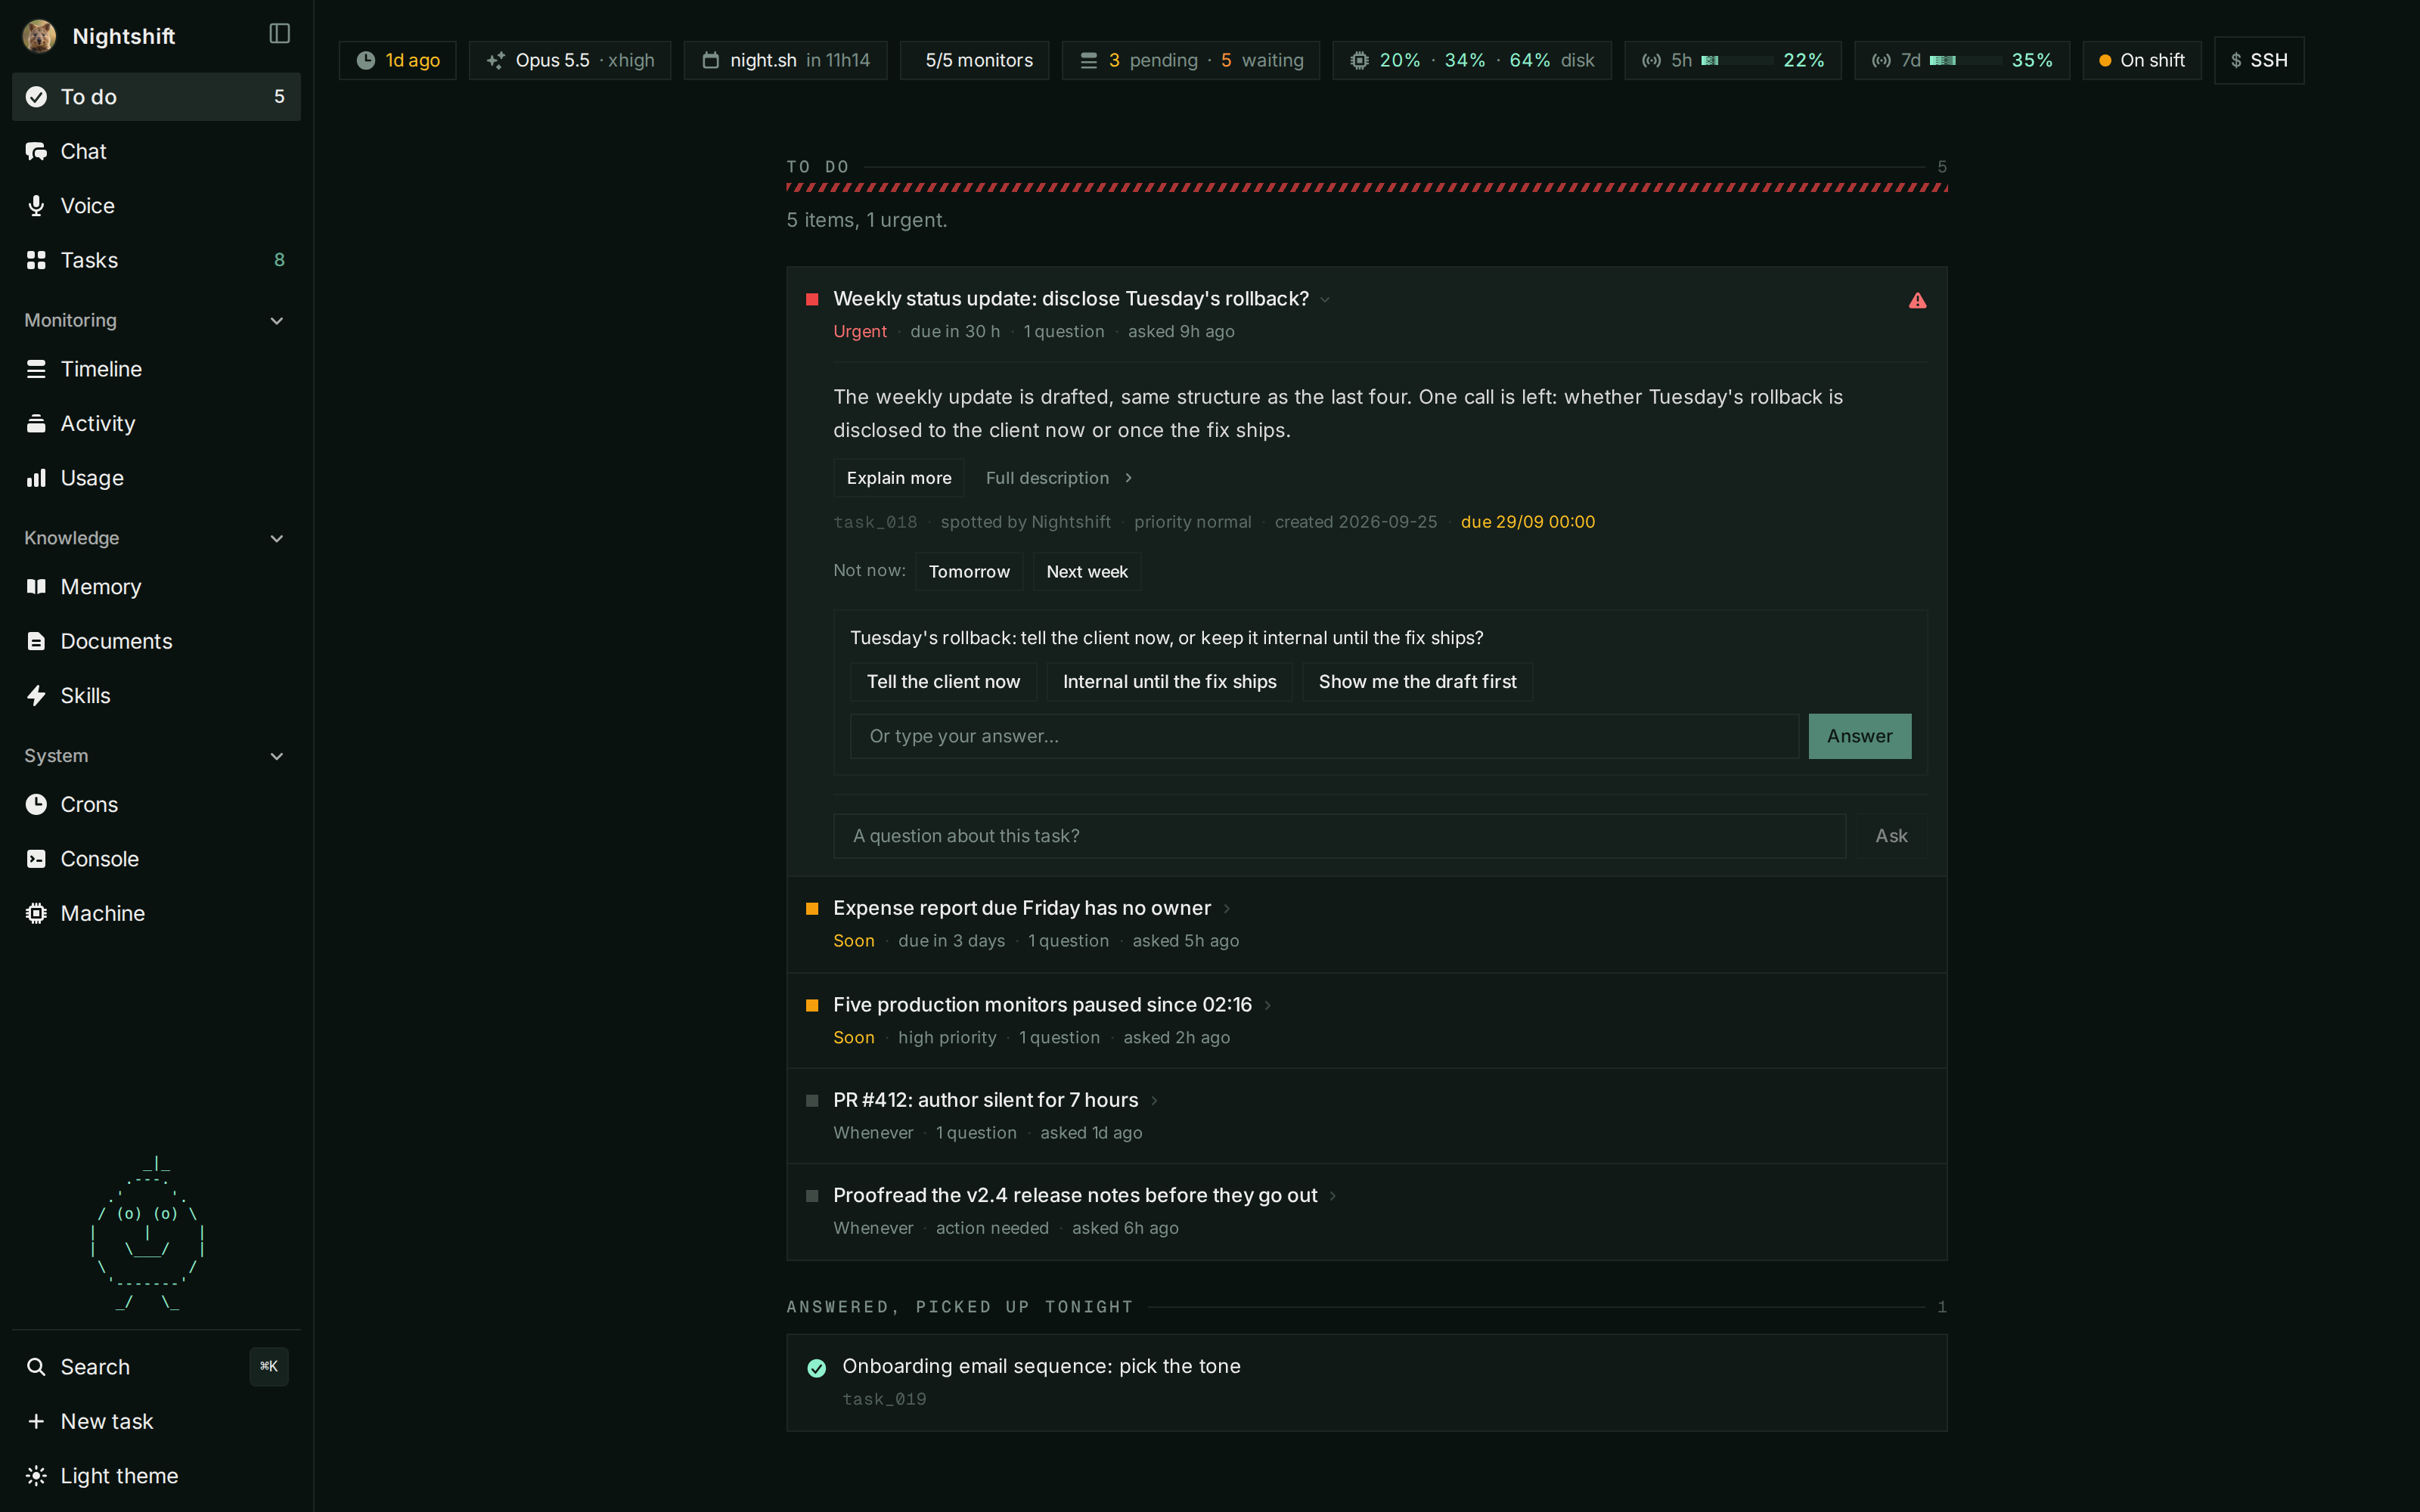Focus the question about this task field

coord(1339,836)
